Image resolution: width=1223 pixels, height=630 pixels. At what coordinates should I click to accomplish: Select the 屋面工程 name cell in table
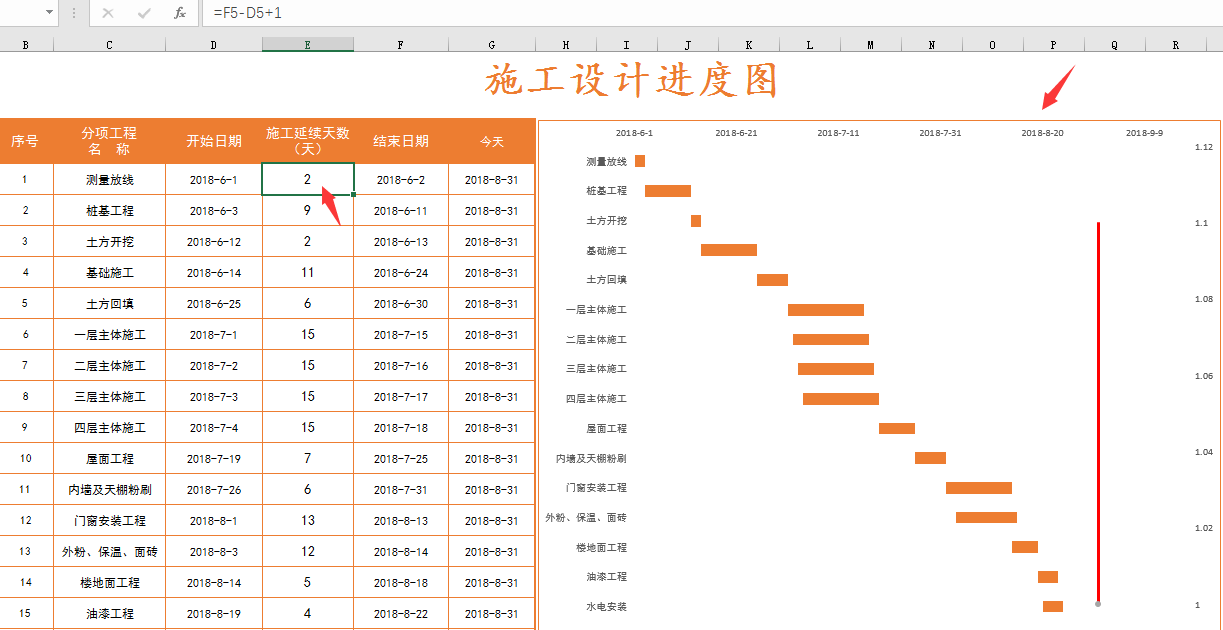coord(109,459)
